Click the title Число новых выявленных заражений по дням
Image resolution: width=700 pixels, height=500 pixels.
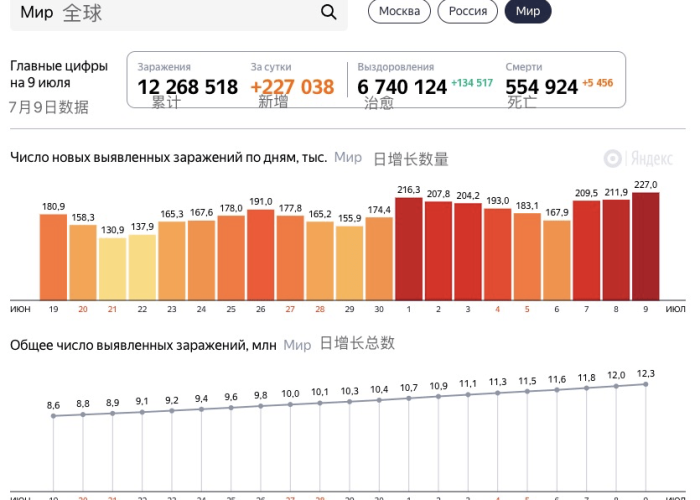[168, 158]
